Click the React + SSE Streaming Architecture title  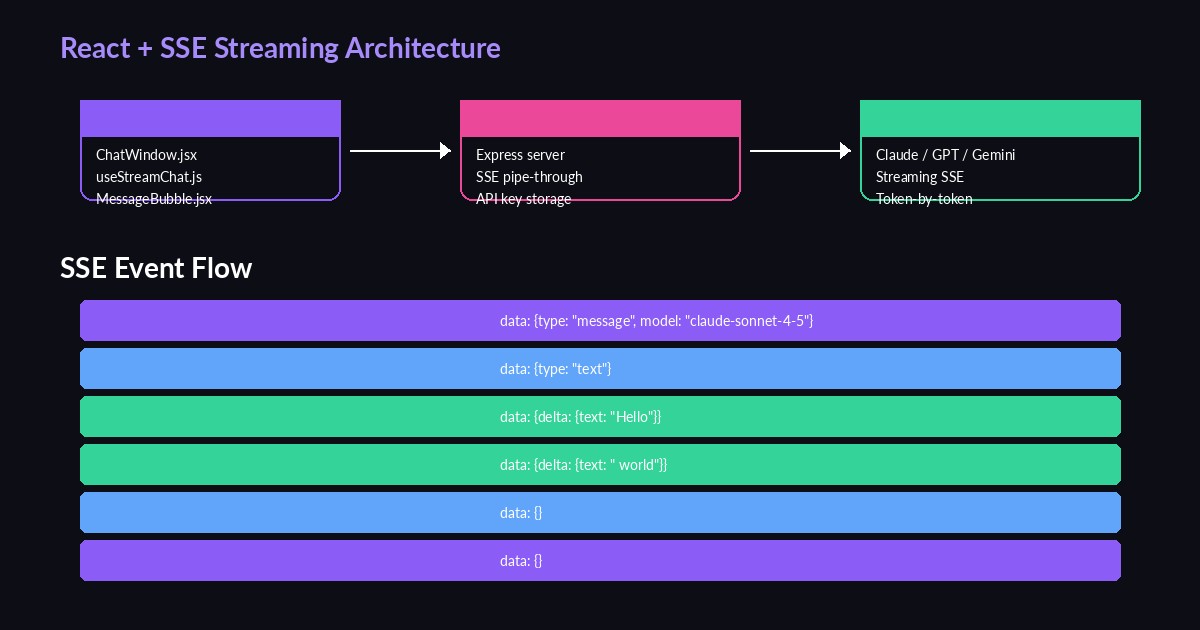click(281, 47)
